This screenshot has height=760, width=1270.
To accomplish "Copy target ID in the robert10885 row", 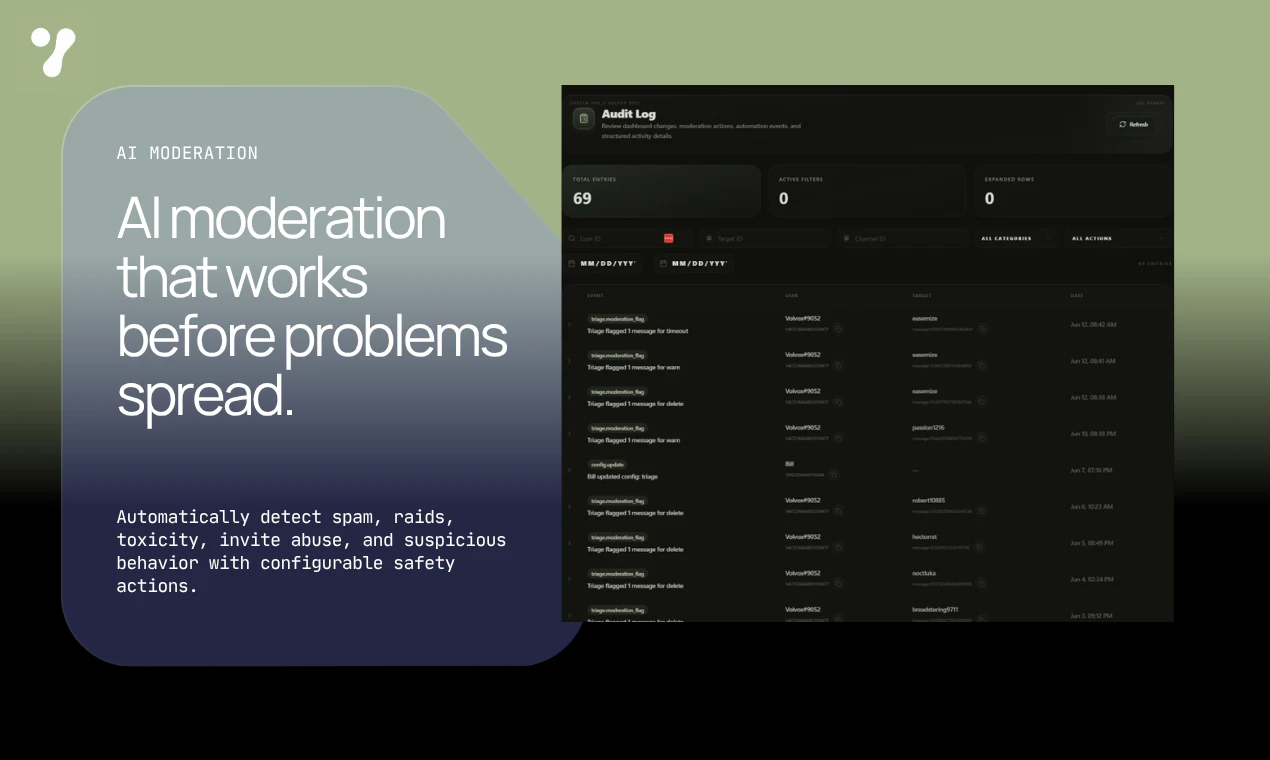I will coord(982,511).
